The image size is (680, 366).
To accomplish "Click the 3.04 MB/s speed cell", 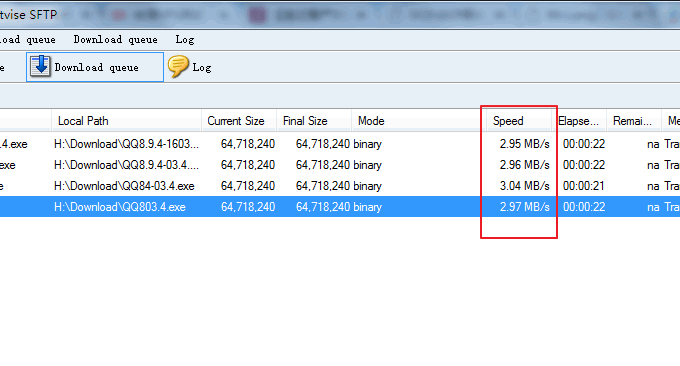I will (x=524, y=186).
